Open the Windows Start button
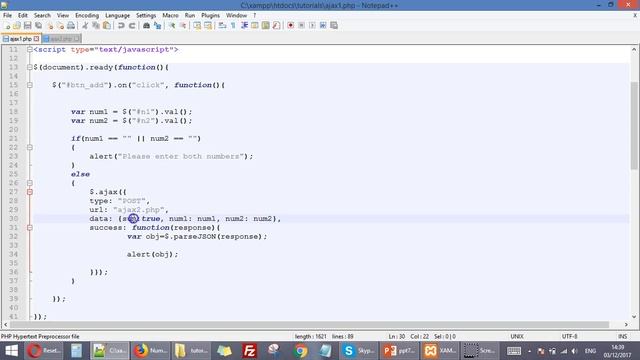The height and width of the screenshot is (360, 640). pos(11,351)
